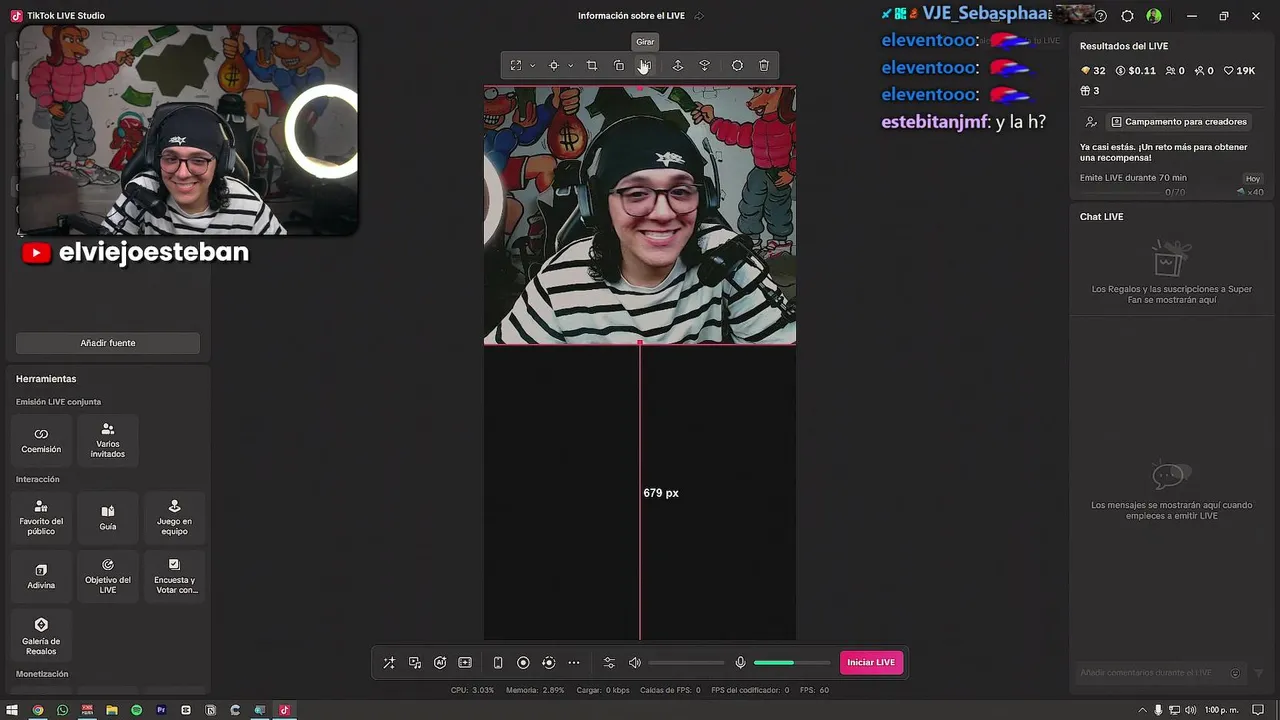Toggle the portrait phone orientation icon

point(498,663)
